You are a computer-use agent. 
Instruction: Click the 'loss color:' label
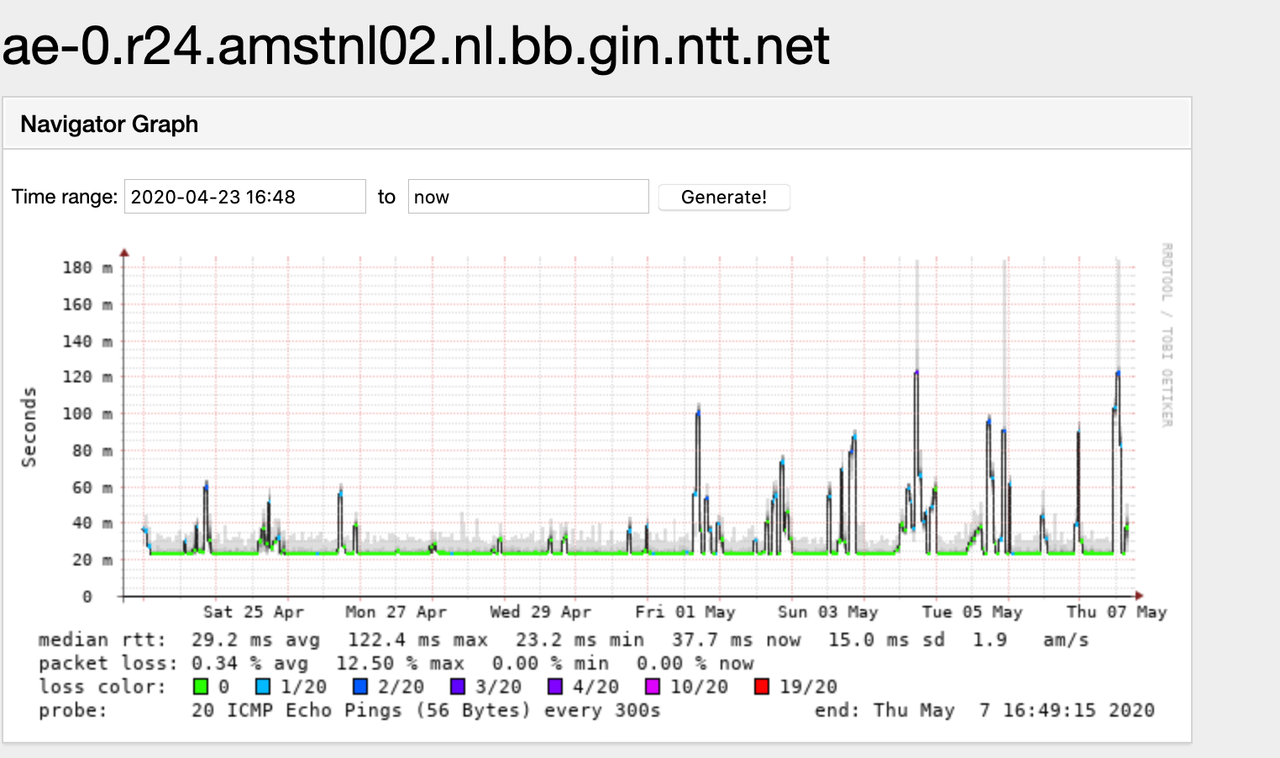point(103,687)
